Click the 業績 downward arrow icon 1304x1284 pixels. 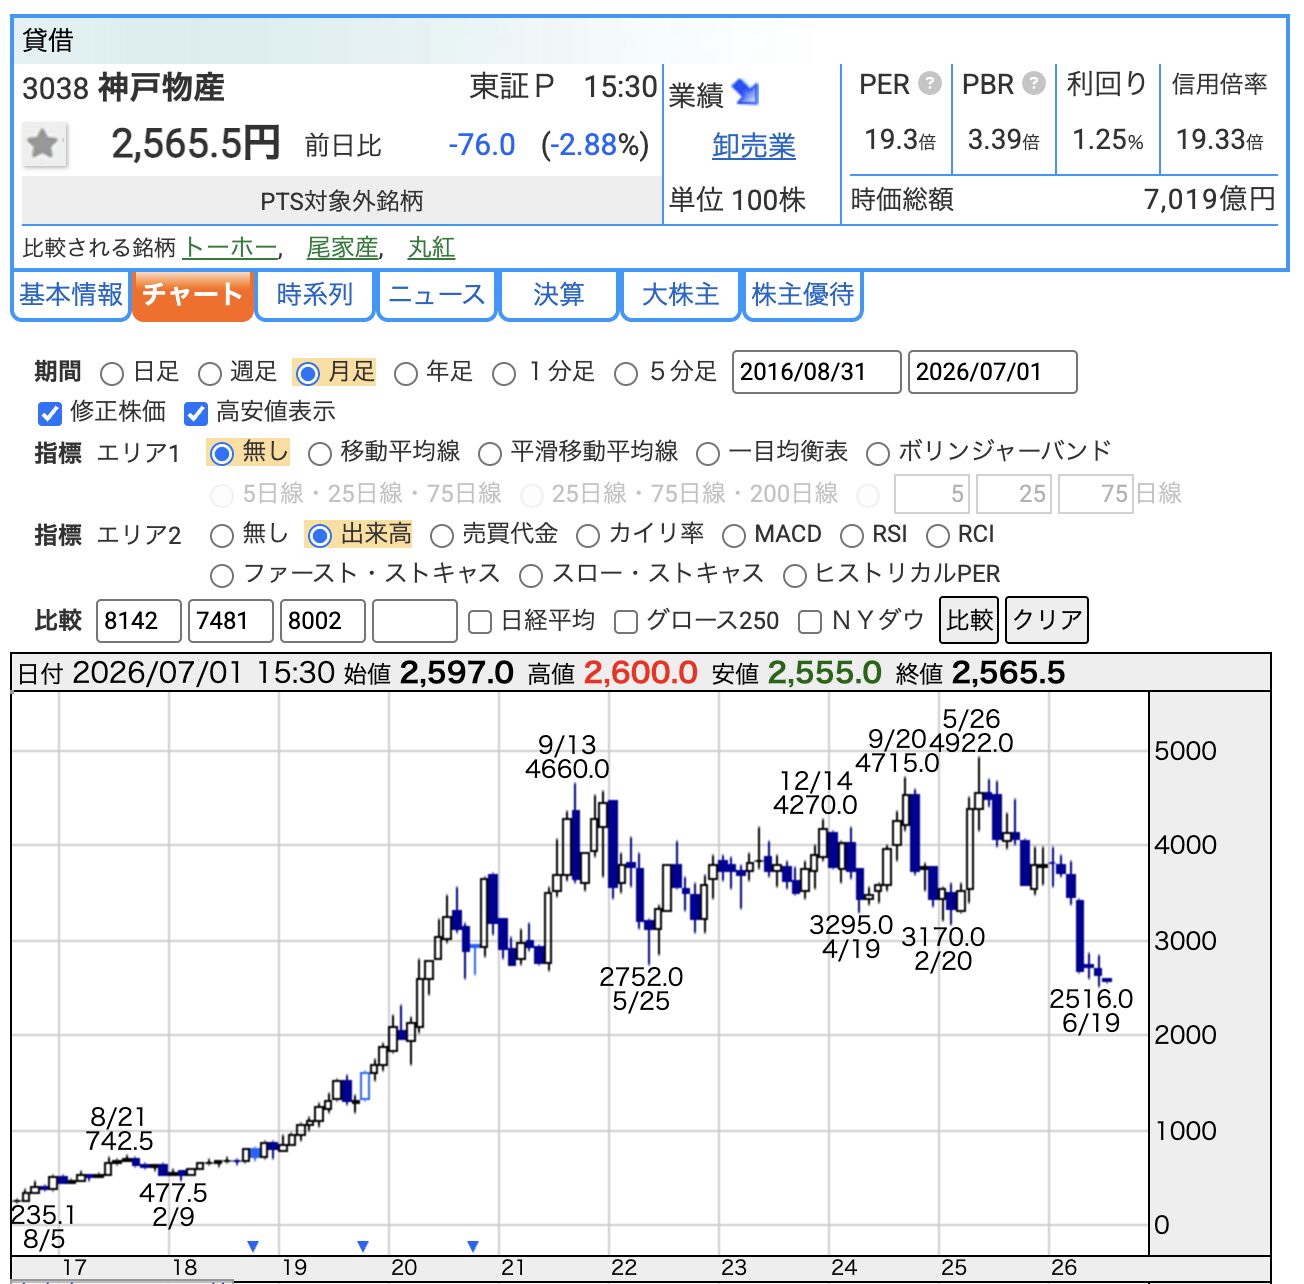click(746, 93)
